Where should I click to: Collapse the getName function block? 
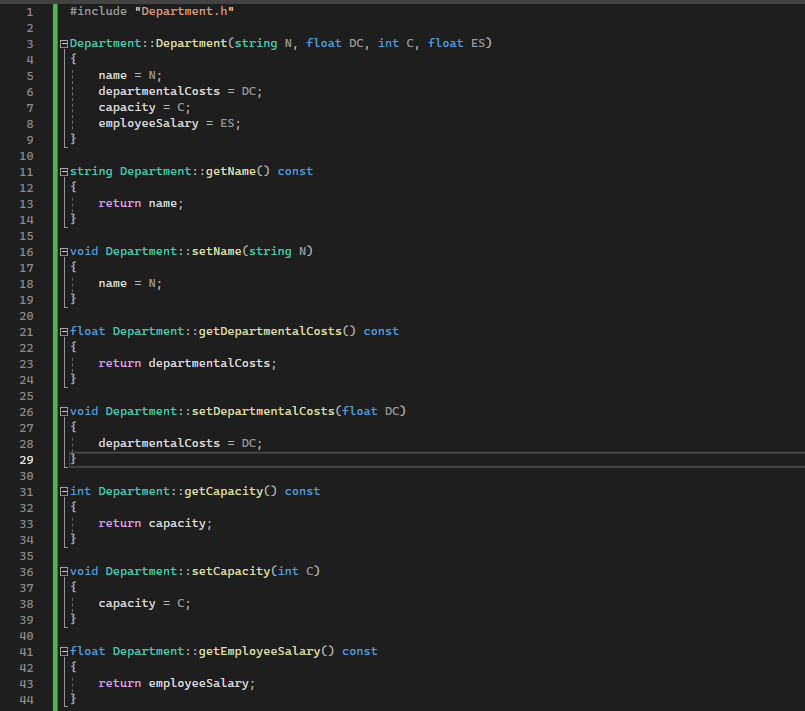pos(64,172)
